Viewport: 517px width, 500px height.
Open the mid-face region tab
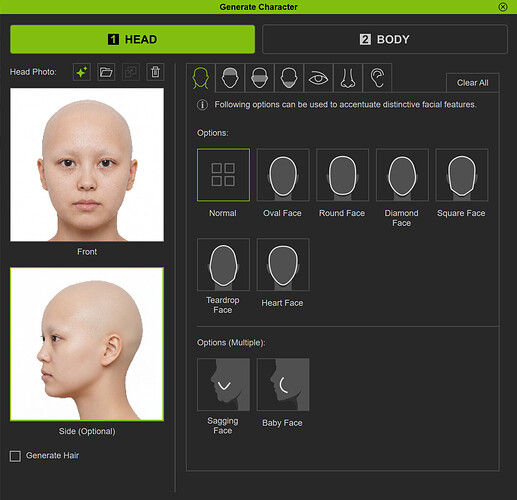(x=260, y=78)
